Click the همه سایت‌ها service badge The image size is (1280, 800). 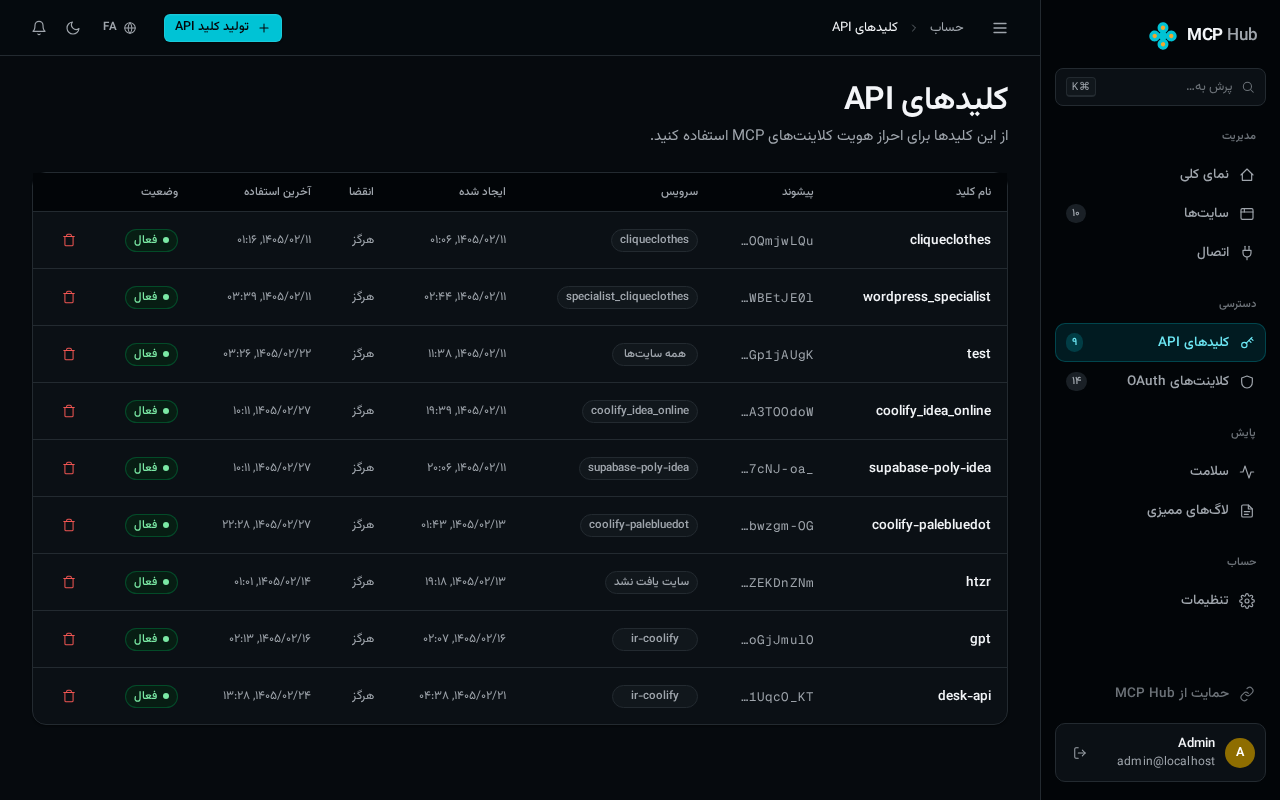655,354
